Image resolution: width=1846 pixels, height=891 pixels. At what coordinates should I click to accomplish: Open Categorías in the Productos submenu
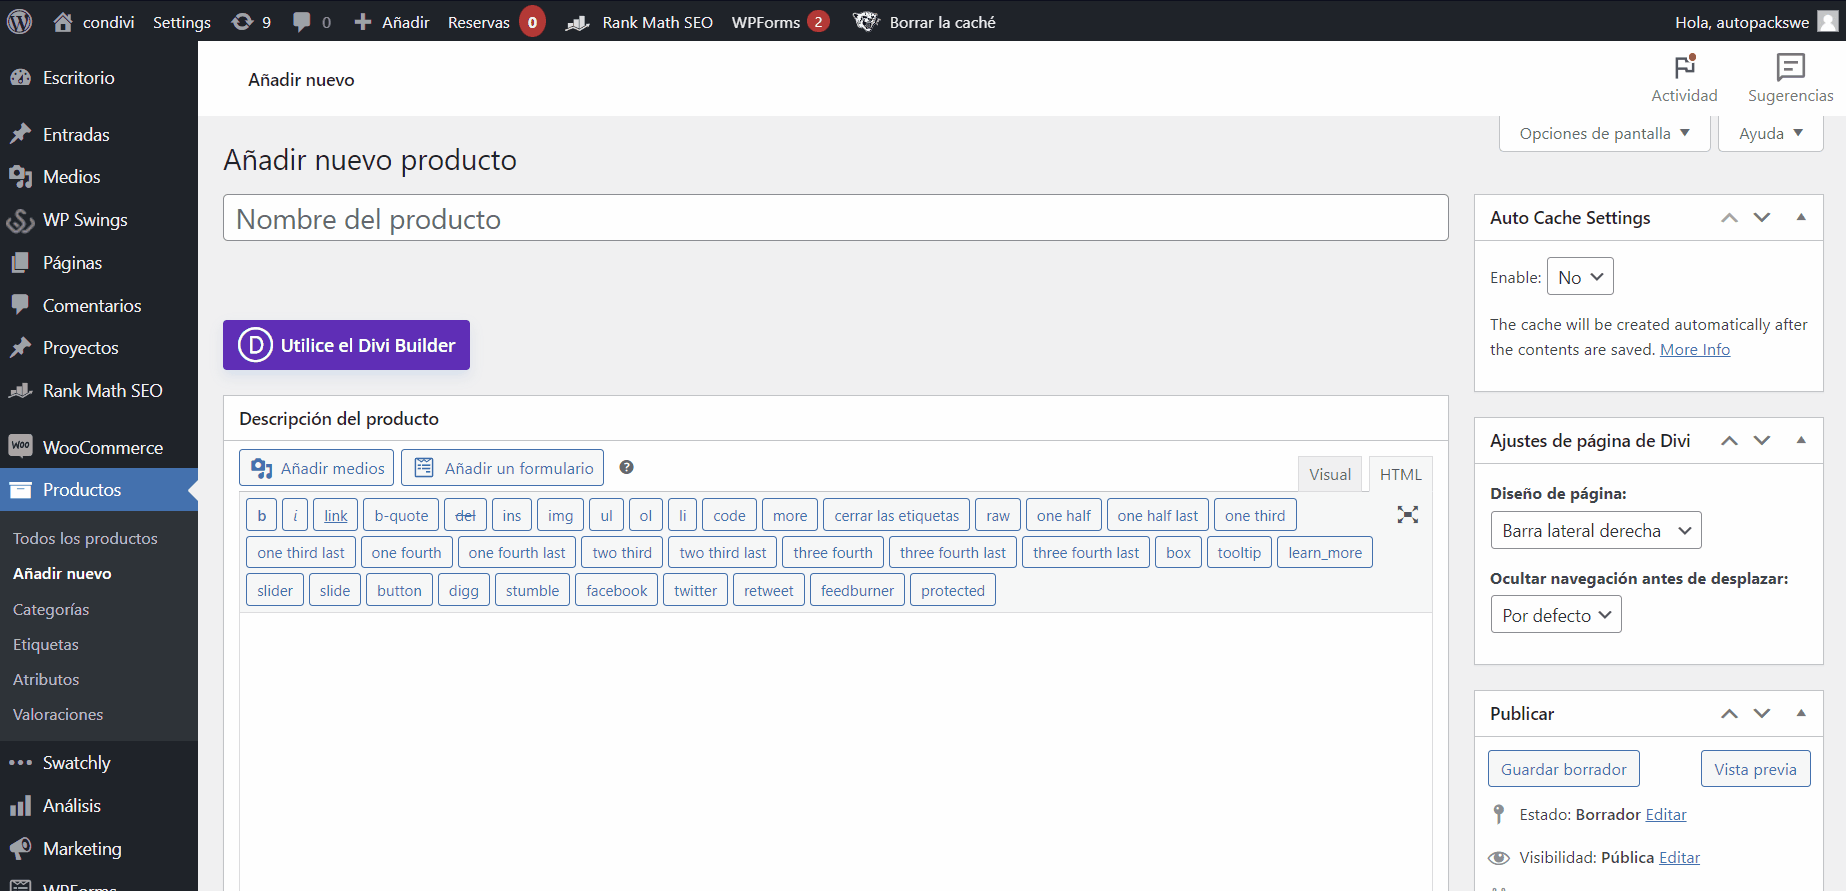[x=51, y=609]
